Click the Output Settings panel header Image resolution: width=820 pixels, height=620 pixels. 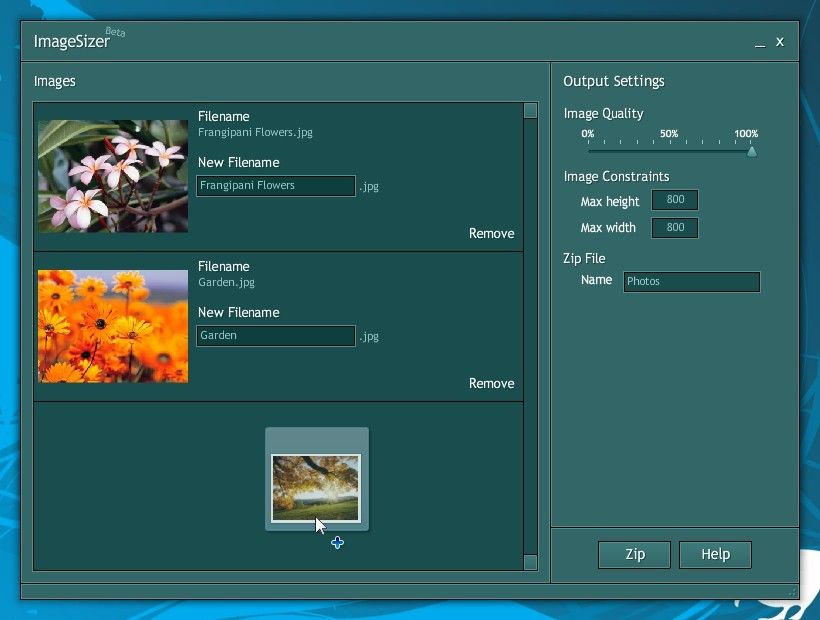click(614, 81)
